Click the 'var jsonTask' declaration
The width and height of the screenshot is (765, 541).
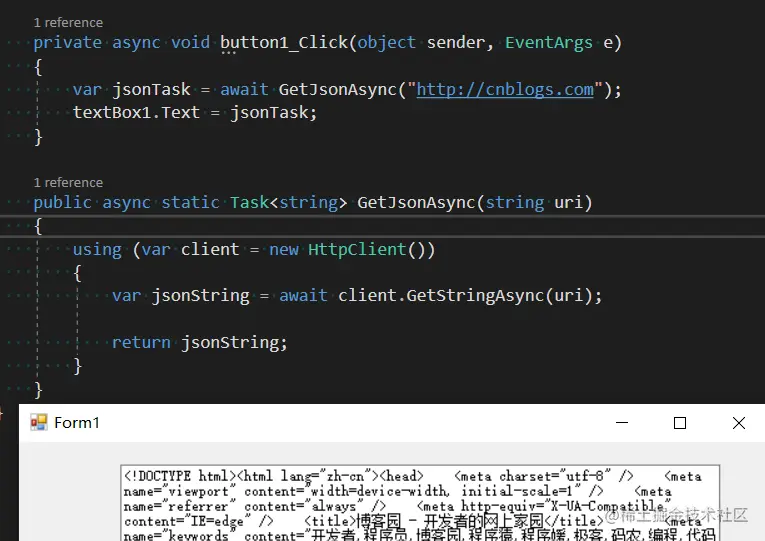pos(131,90)
